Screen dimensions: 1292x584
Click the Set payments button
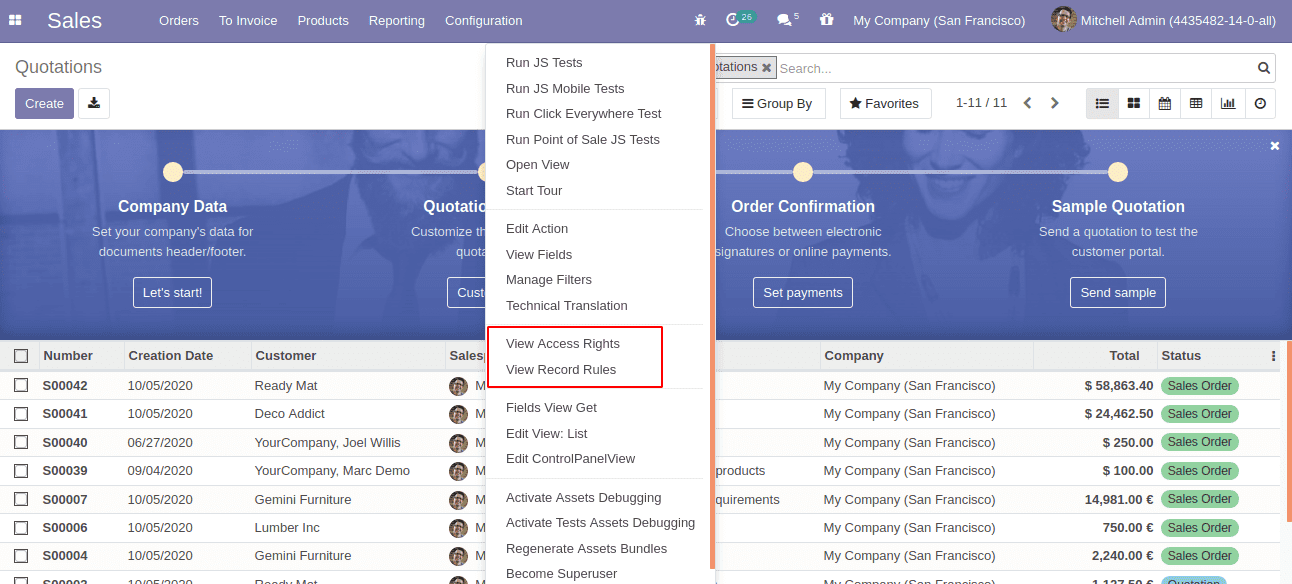(803, 292)
